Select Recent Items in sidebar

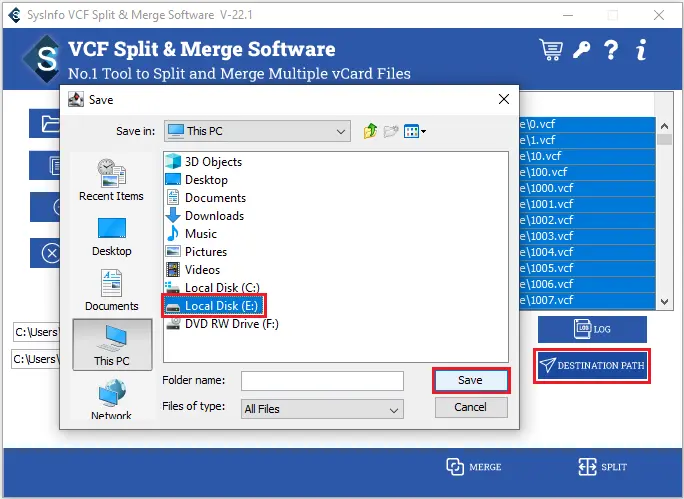click(x=111, y=180)
